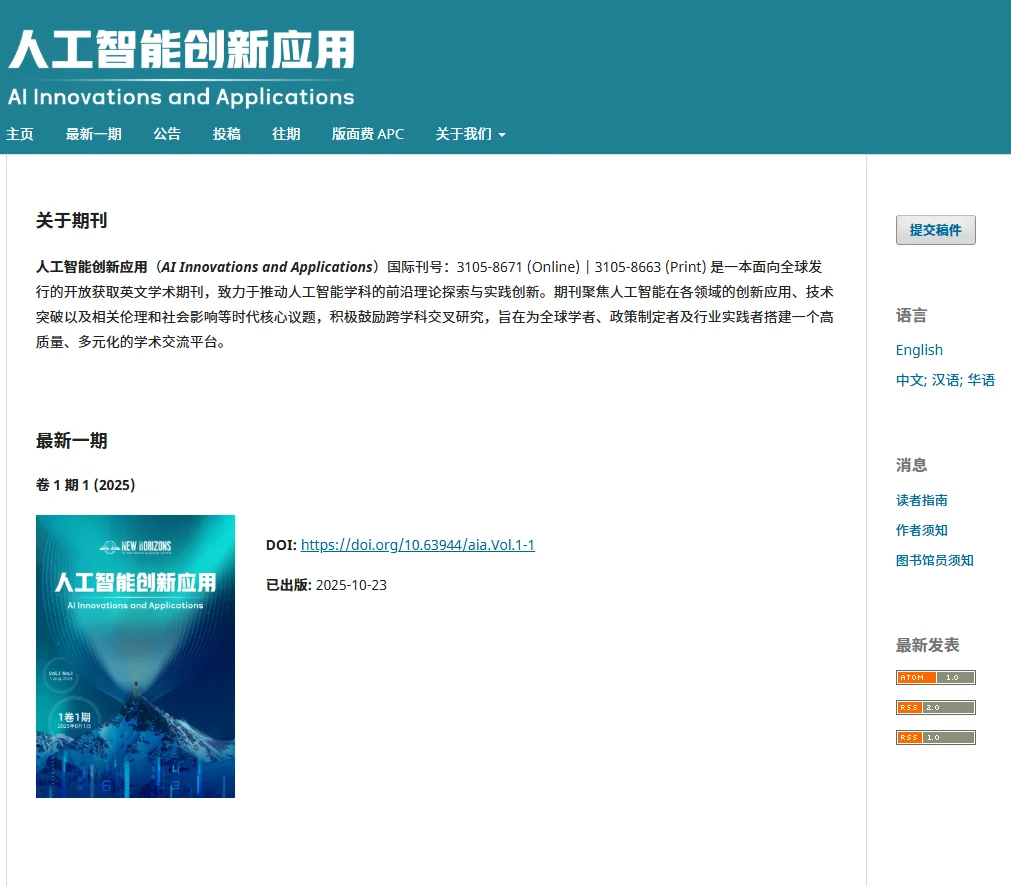Switch language to English
The image size is (1011, 886).
coord(919,350)
